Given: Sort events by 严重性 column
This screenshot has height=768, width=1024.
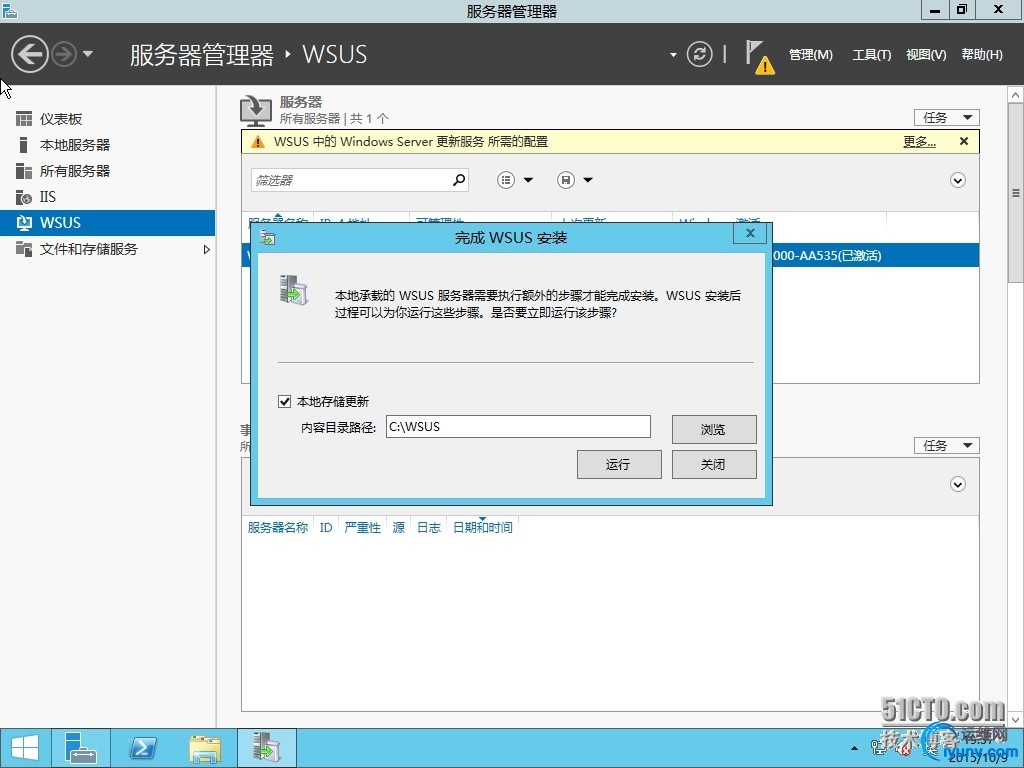Looking at the screenshot, I should pos(362,528).
